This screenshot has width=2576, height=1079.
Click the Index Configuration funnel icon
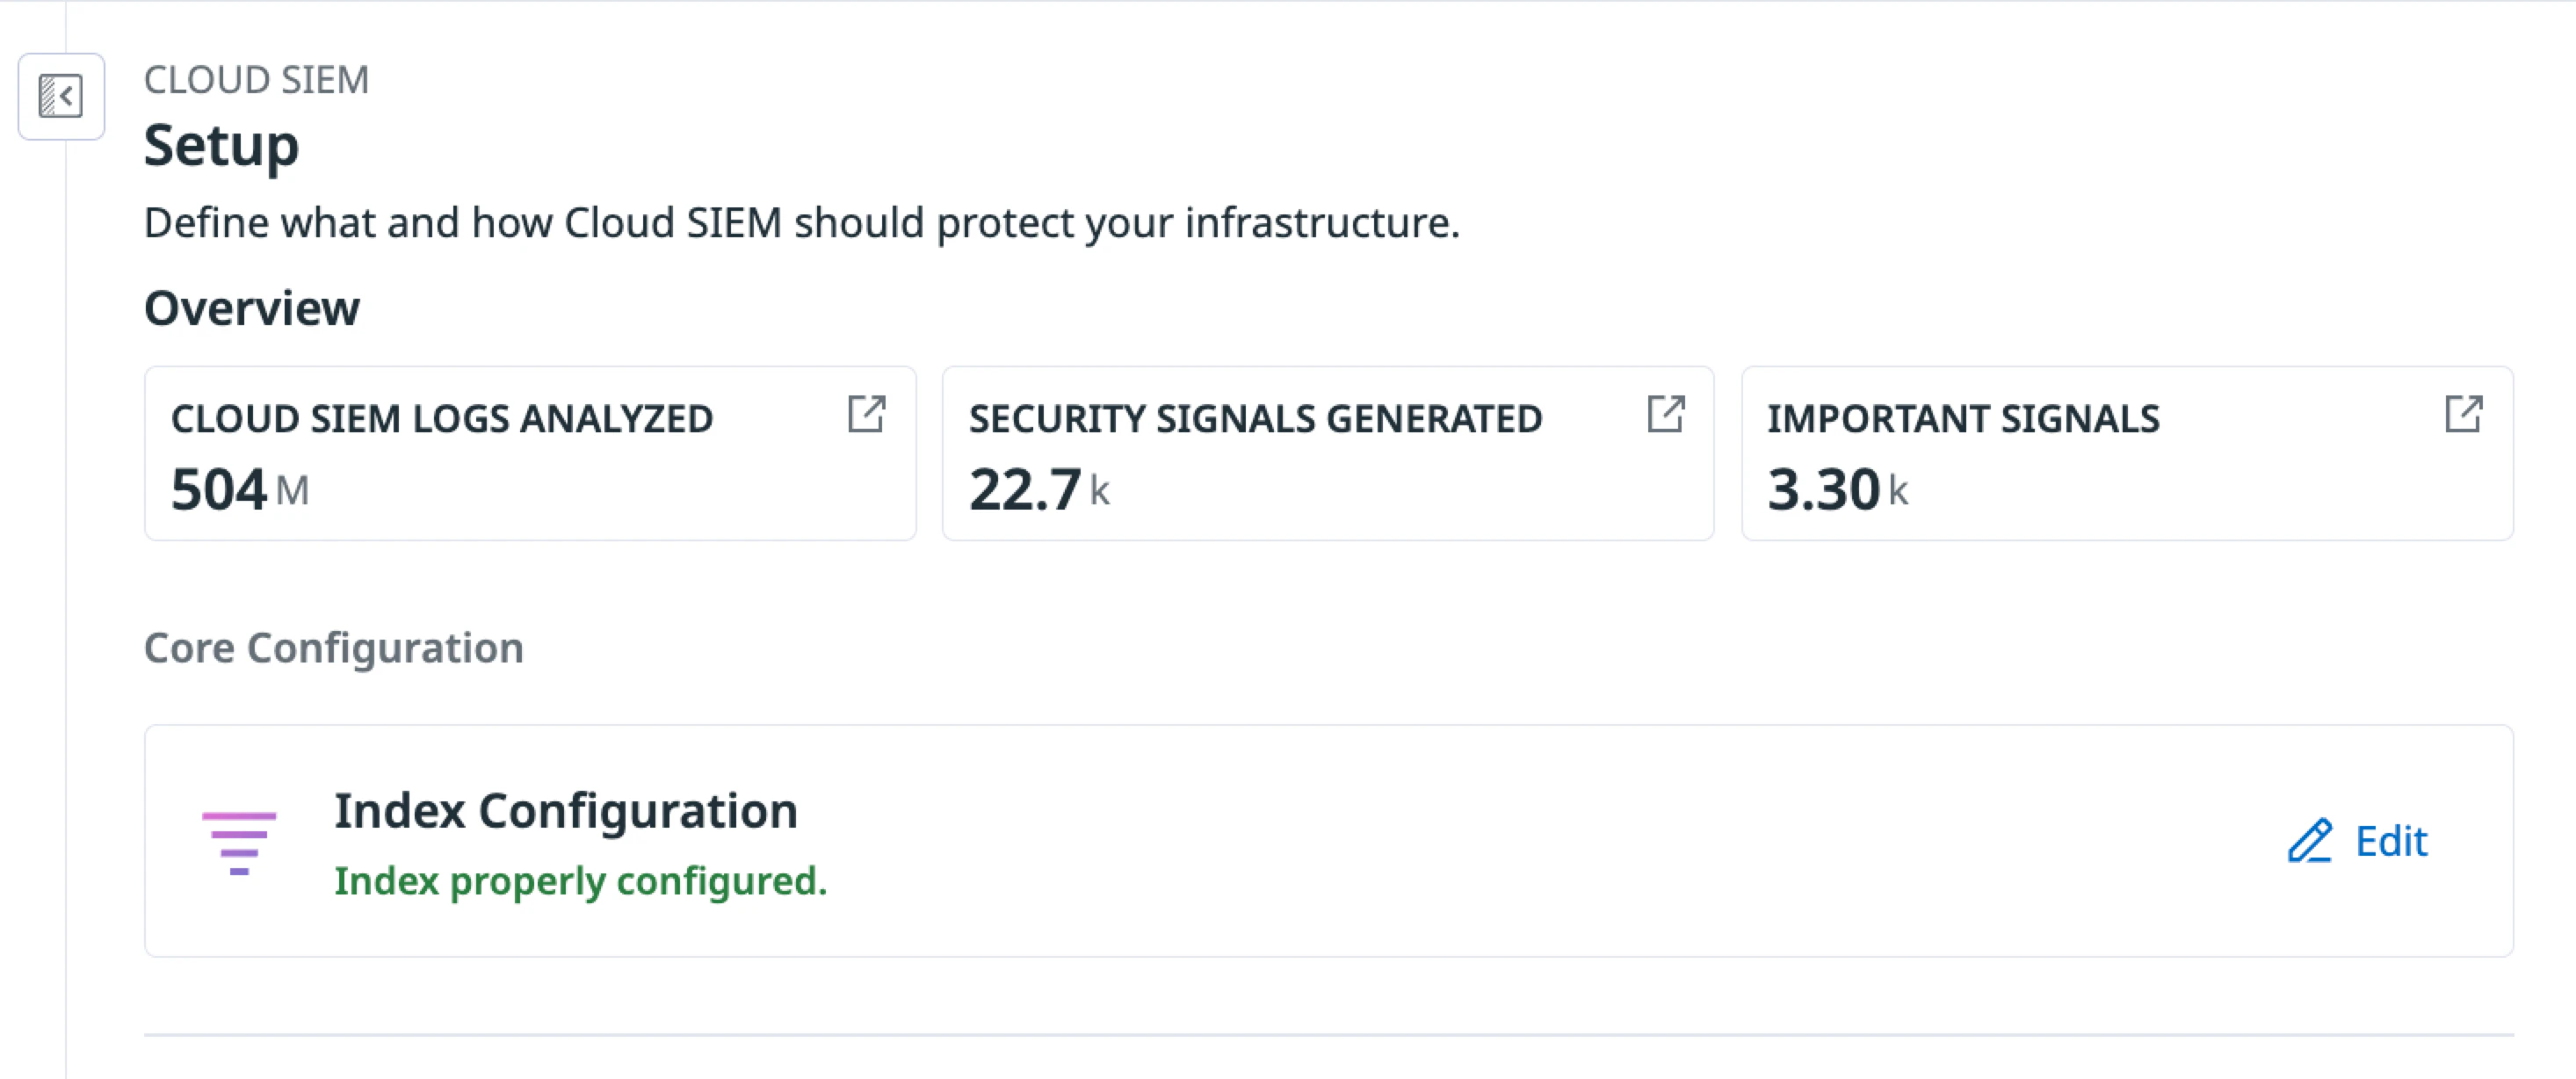[239, 842]
